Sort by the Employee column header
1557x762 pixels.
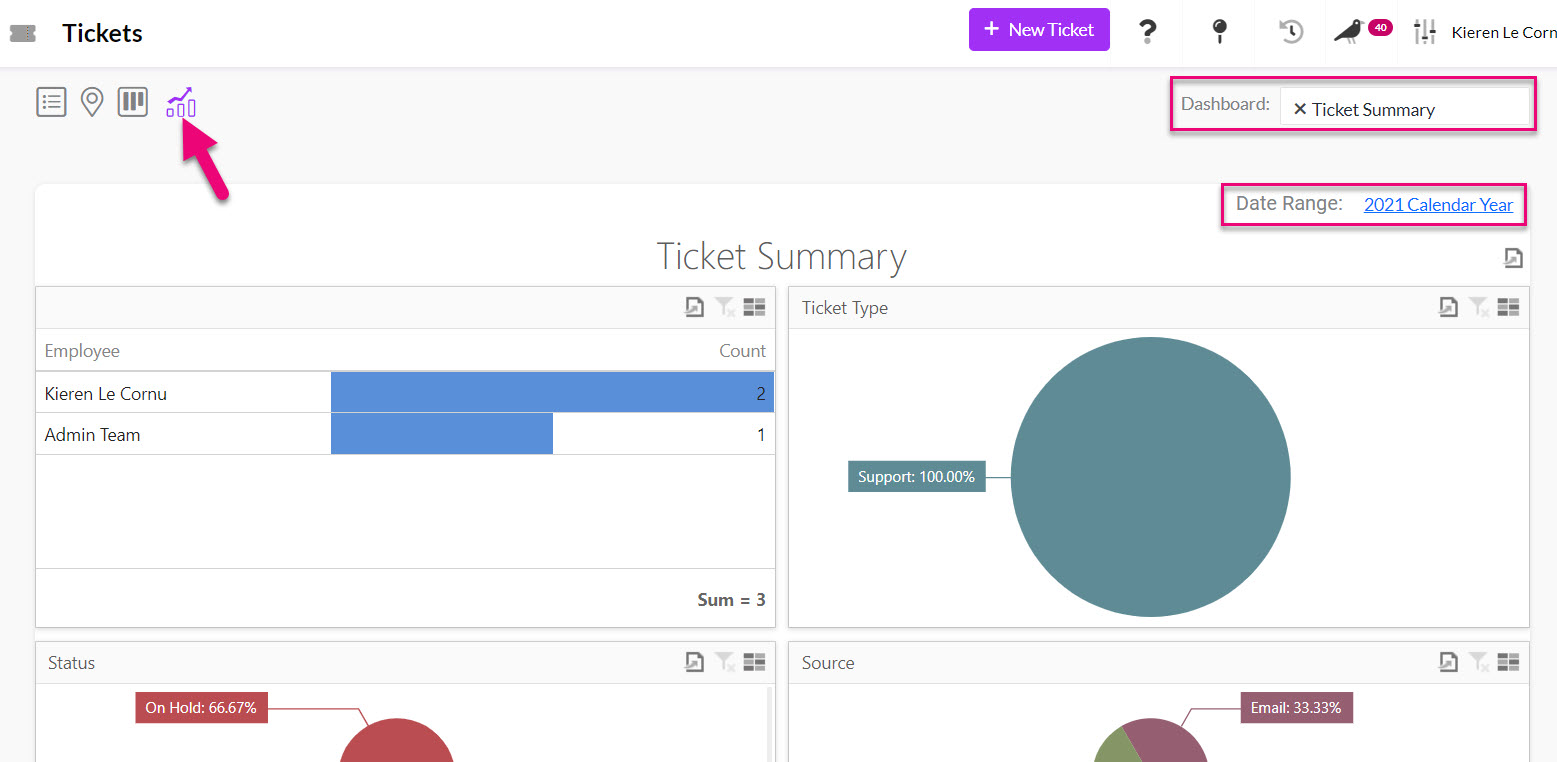click(x=82, y=351)
